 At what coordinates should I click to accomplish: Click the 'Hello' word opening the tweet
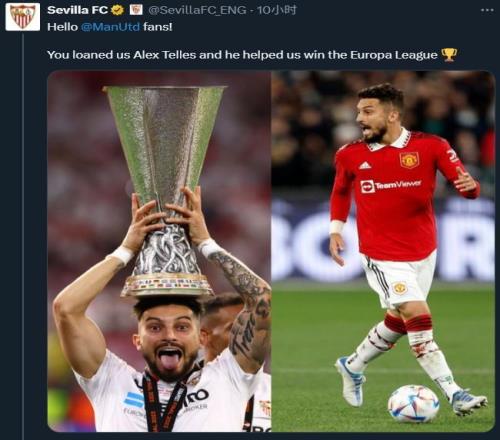coord(62,27)
